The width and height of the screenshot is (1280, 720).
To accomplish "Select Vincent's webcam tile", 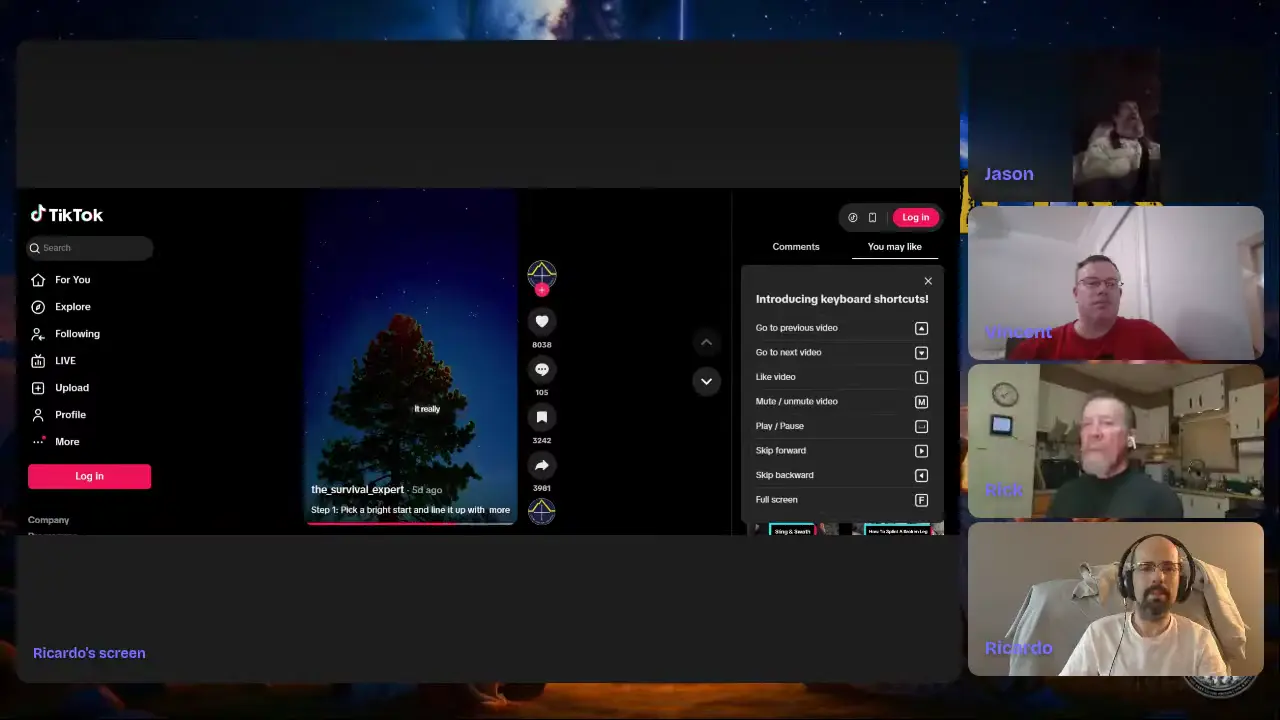I will 1116,283.
